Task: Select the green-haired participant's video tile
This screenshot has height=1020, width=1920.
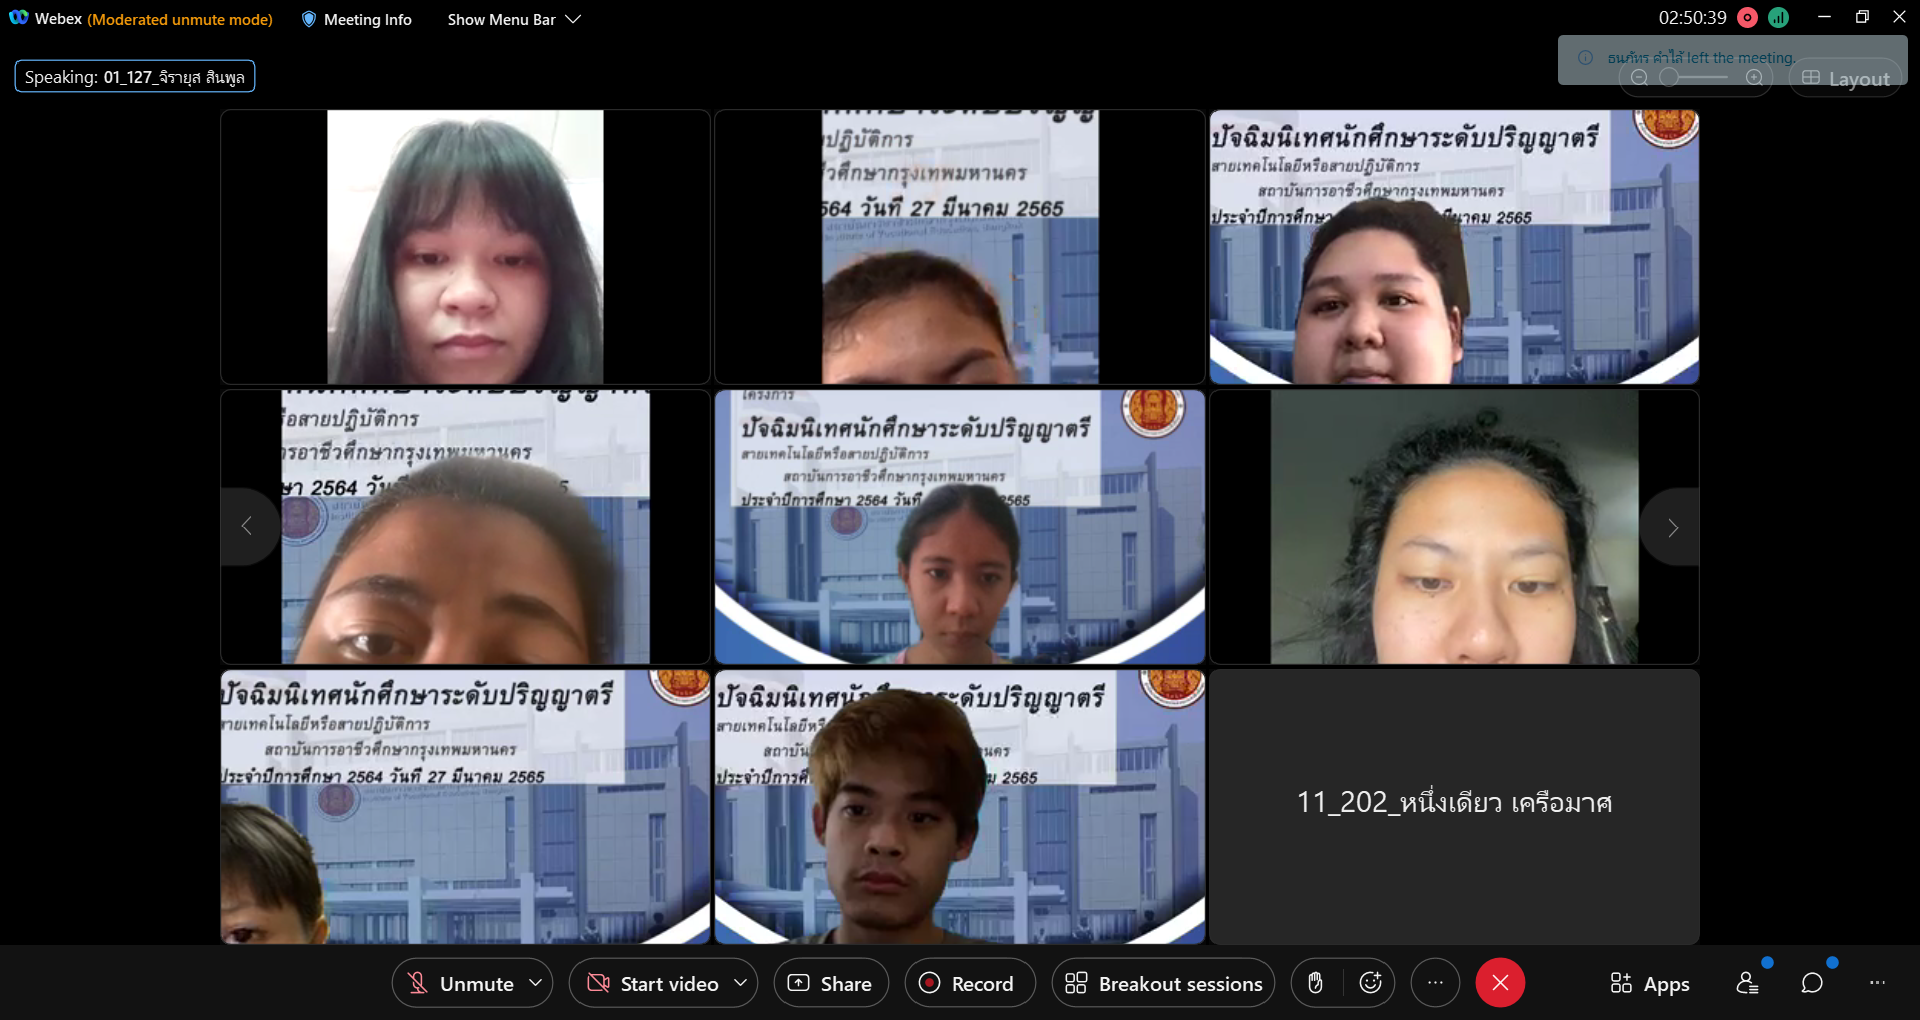Action: click(465, 247)
